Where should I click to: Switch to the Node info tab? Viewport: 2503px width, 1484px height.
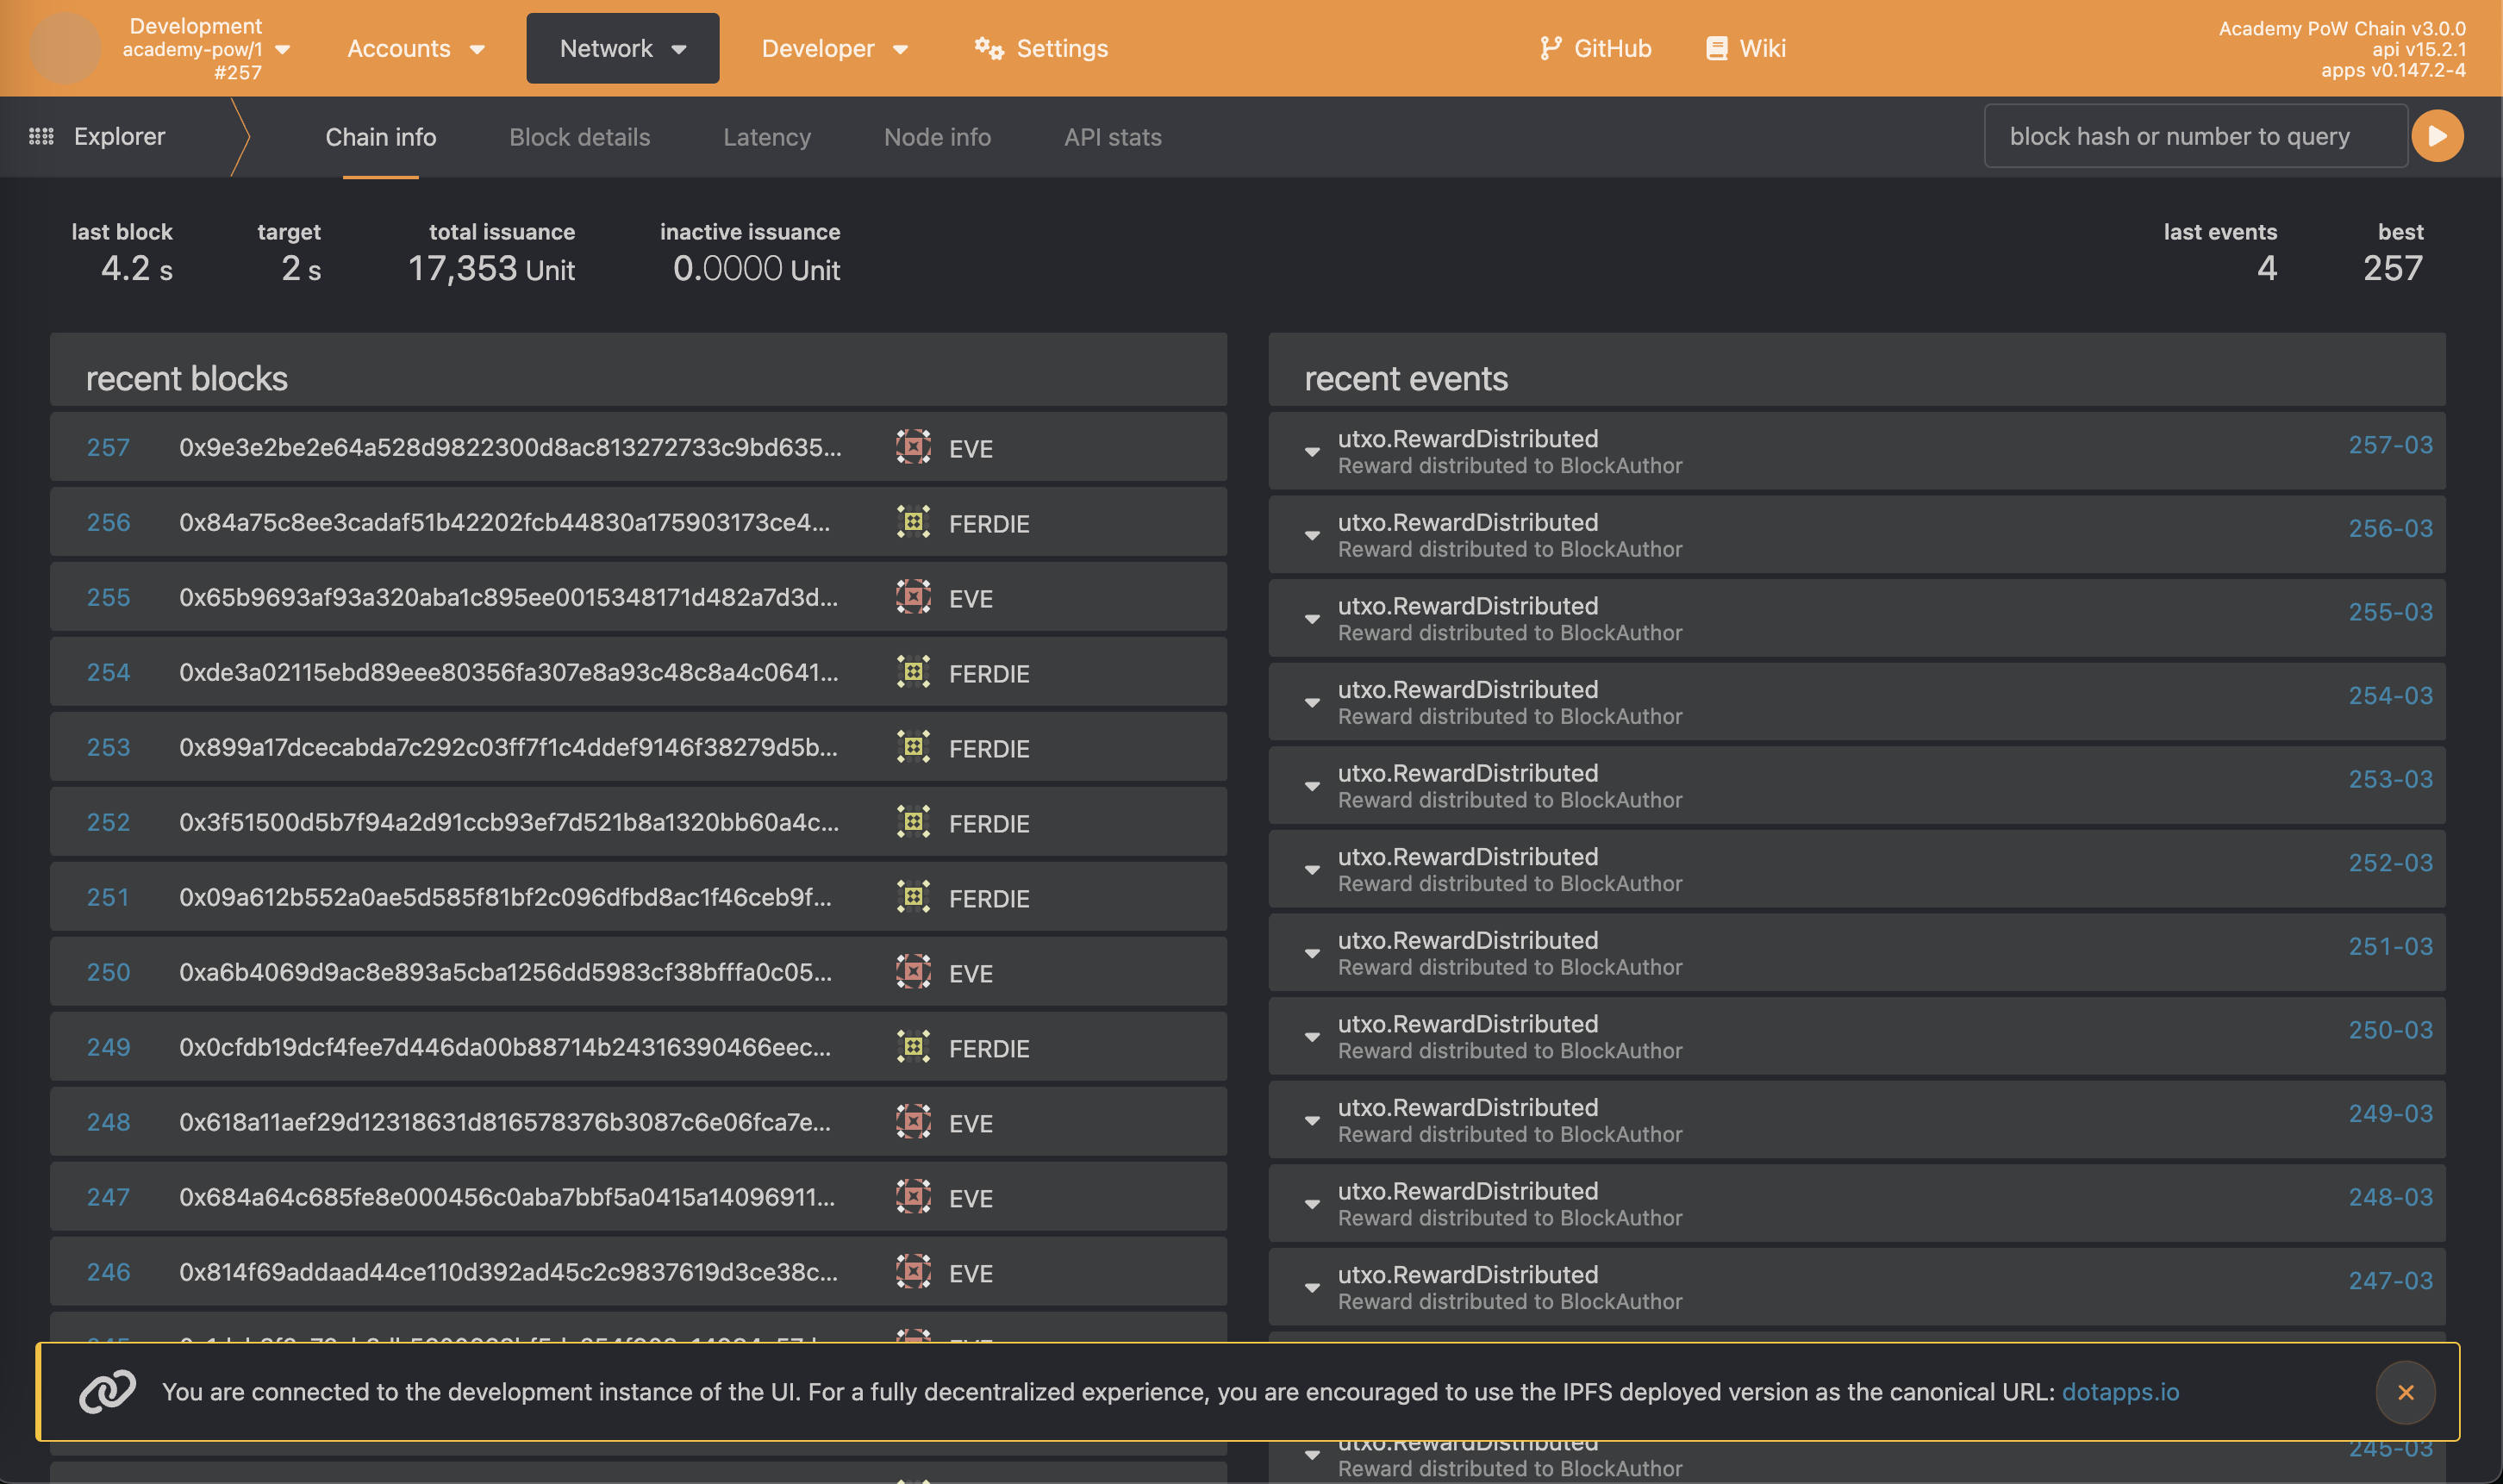[x=937, y=137]
